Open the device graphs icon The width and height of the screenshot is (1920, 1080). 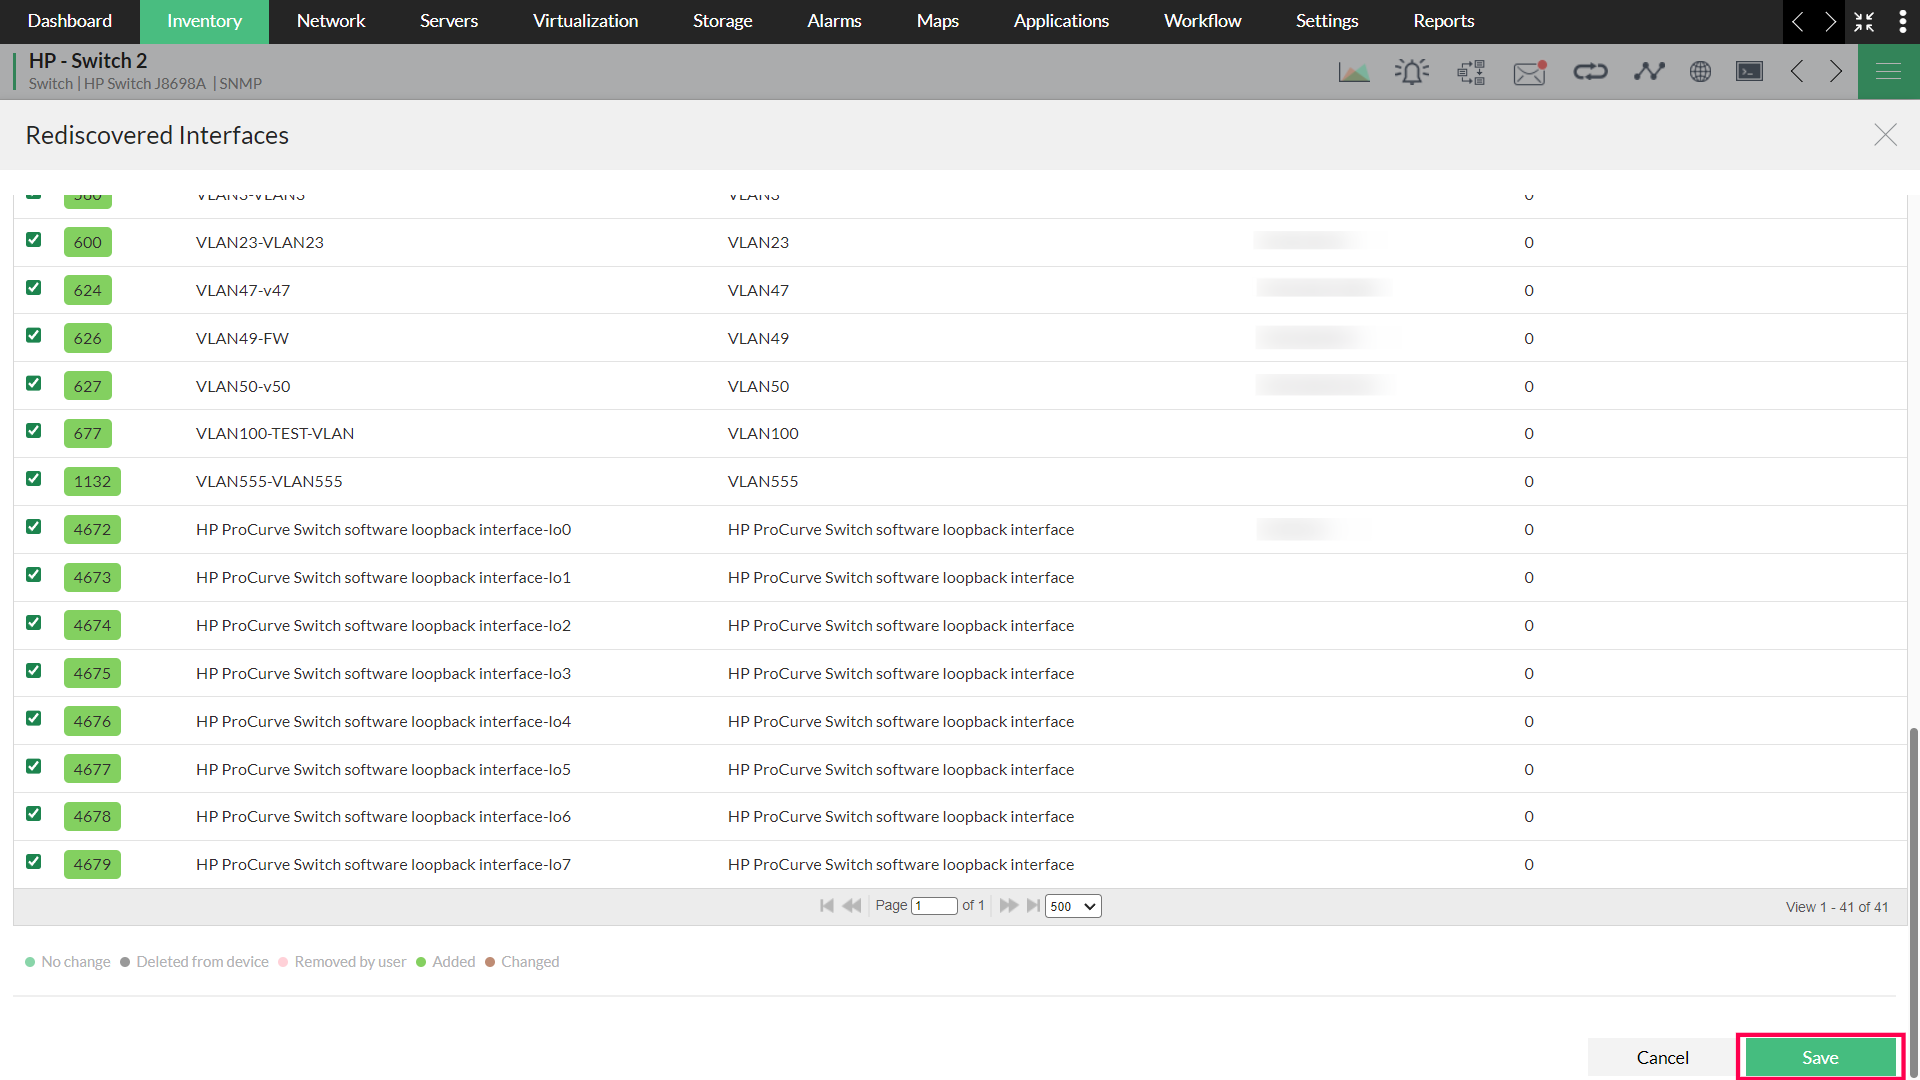(1354, 72)
